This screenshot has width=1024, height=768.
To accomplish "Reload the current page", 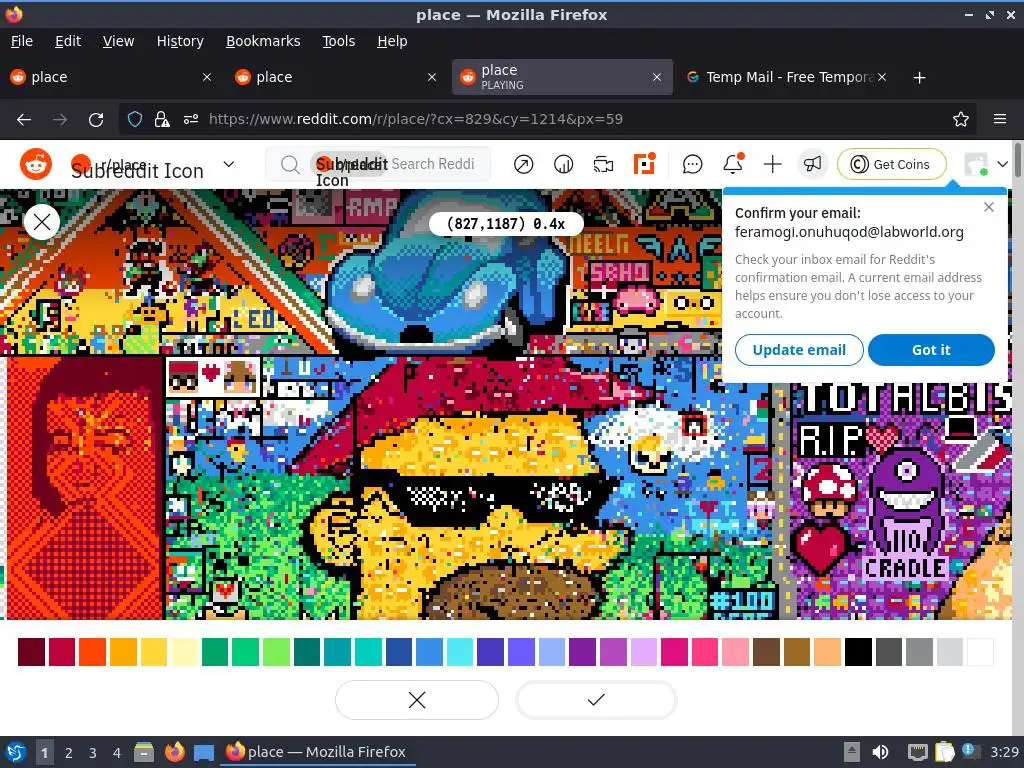I will tap(96, 120).
